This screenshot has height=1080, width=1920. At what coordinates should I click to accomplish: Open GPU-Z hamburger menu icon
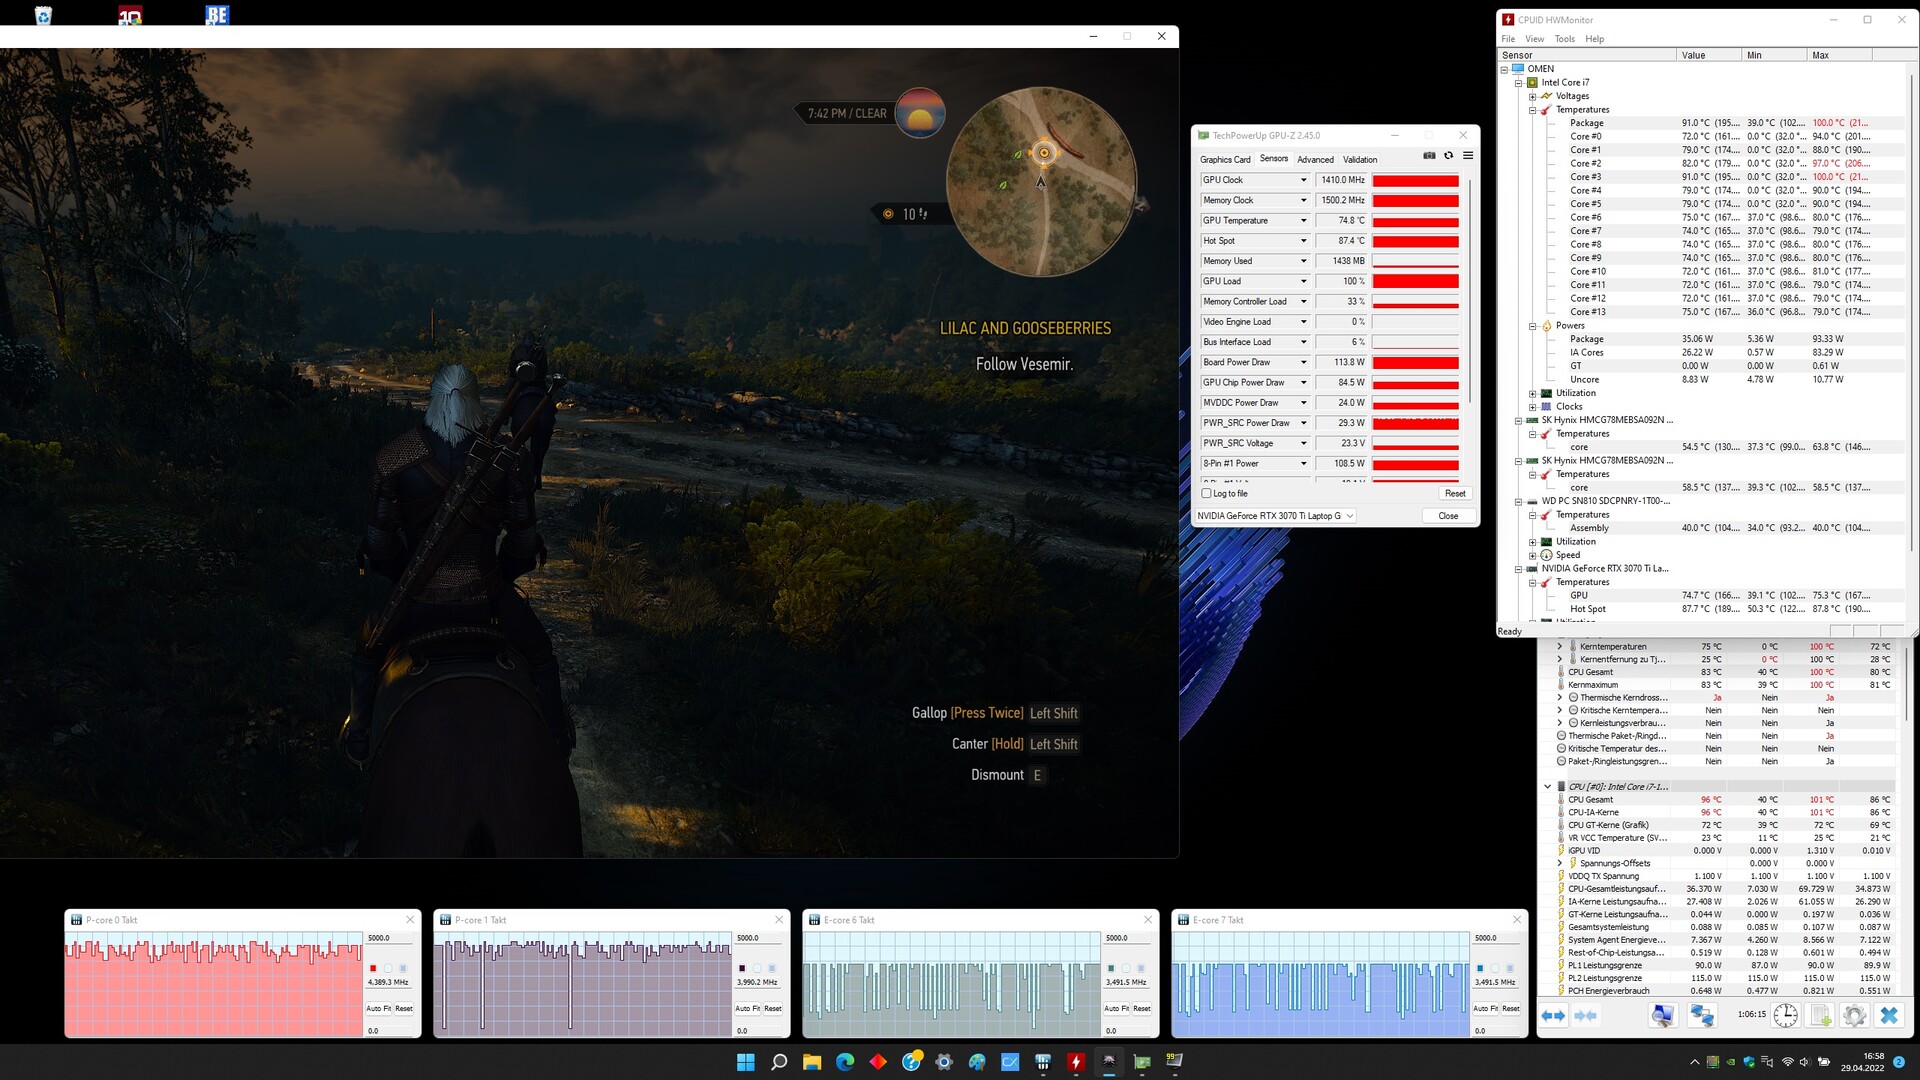(1468, 156)
